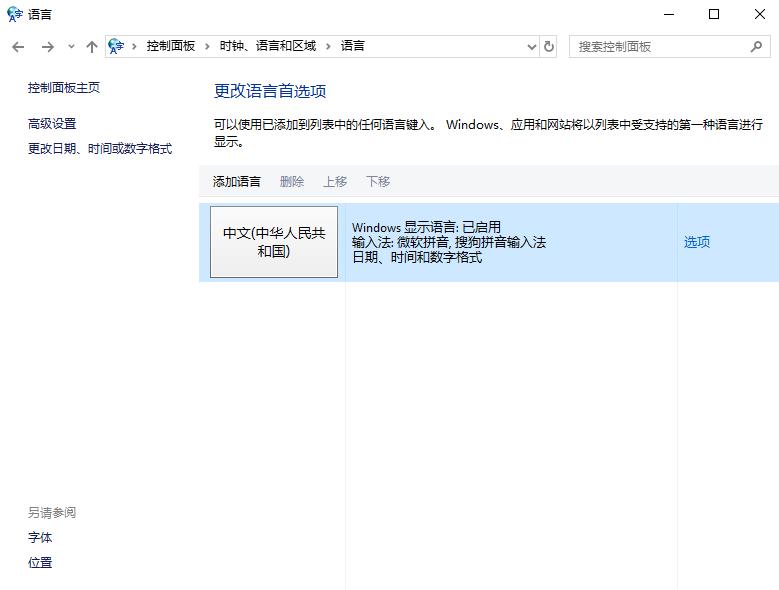The image size is (779, 590).
Task: Expand the chevron right after 控制面板 breadcrumb
Action: tap(208, 47)
